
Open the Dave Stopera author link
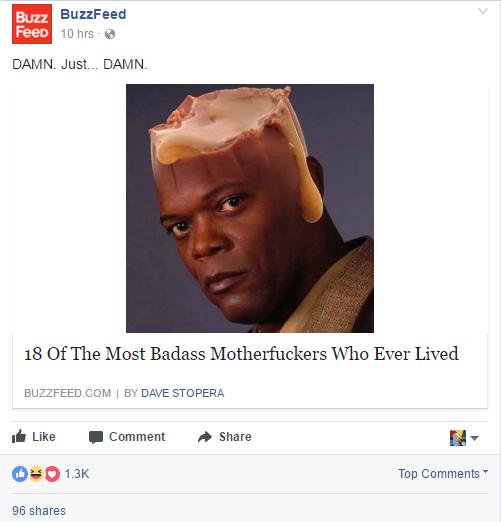[x=182, y=393]
